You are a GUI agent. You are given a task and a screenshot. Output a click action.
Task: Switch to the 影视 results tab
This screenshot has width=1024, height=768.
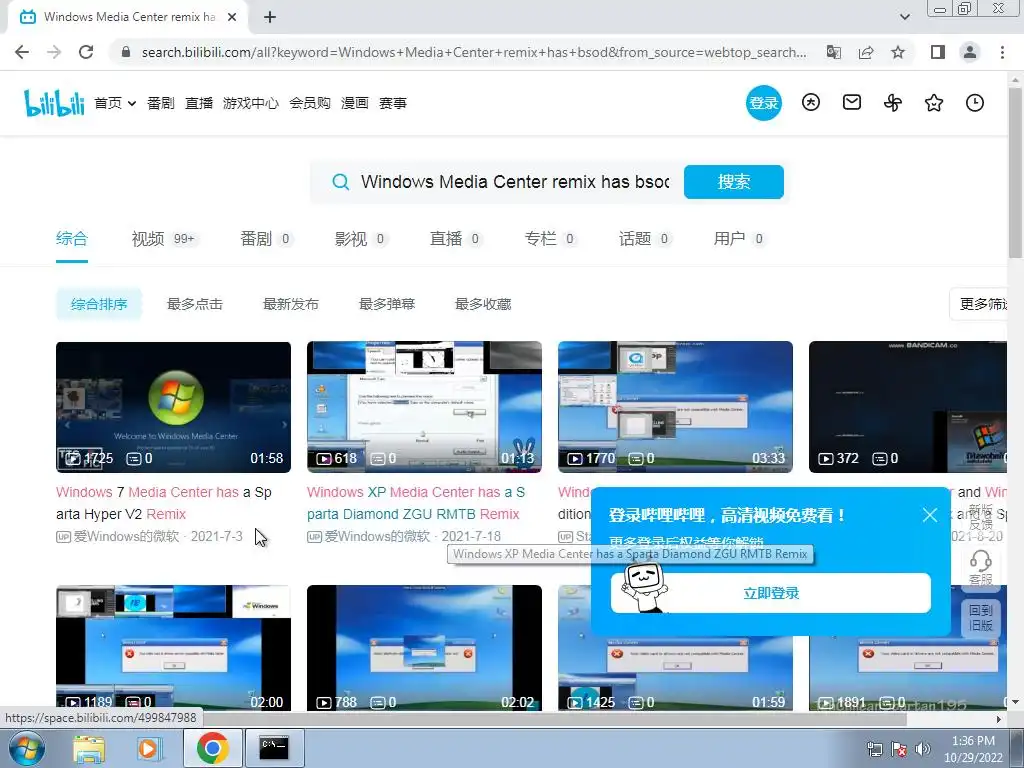[360, 239]
